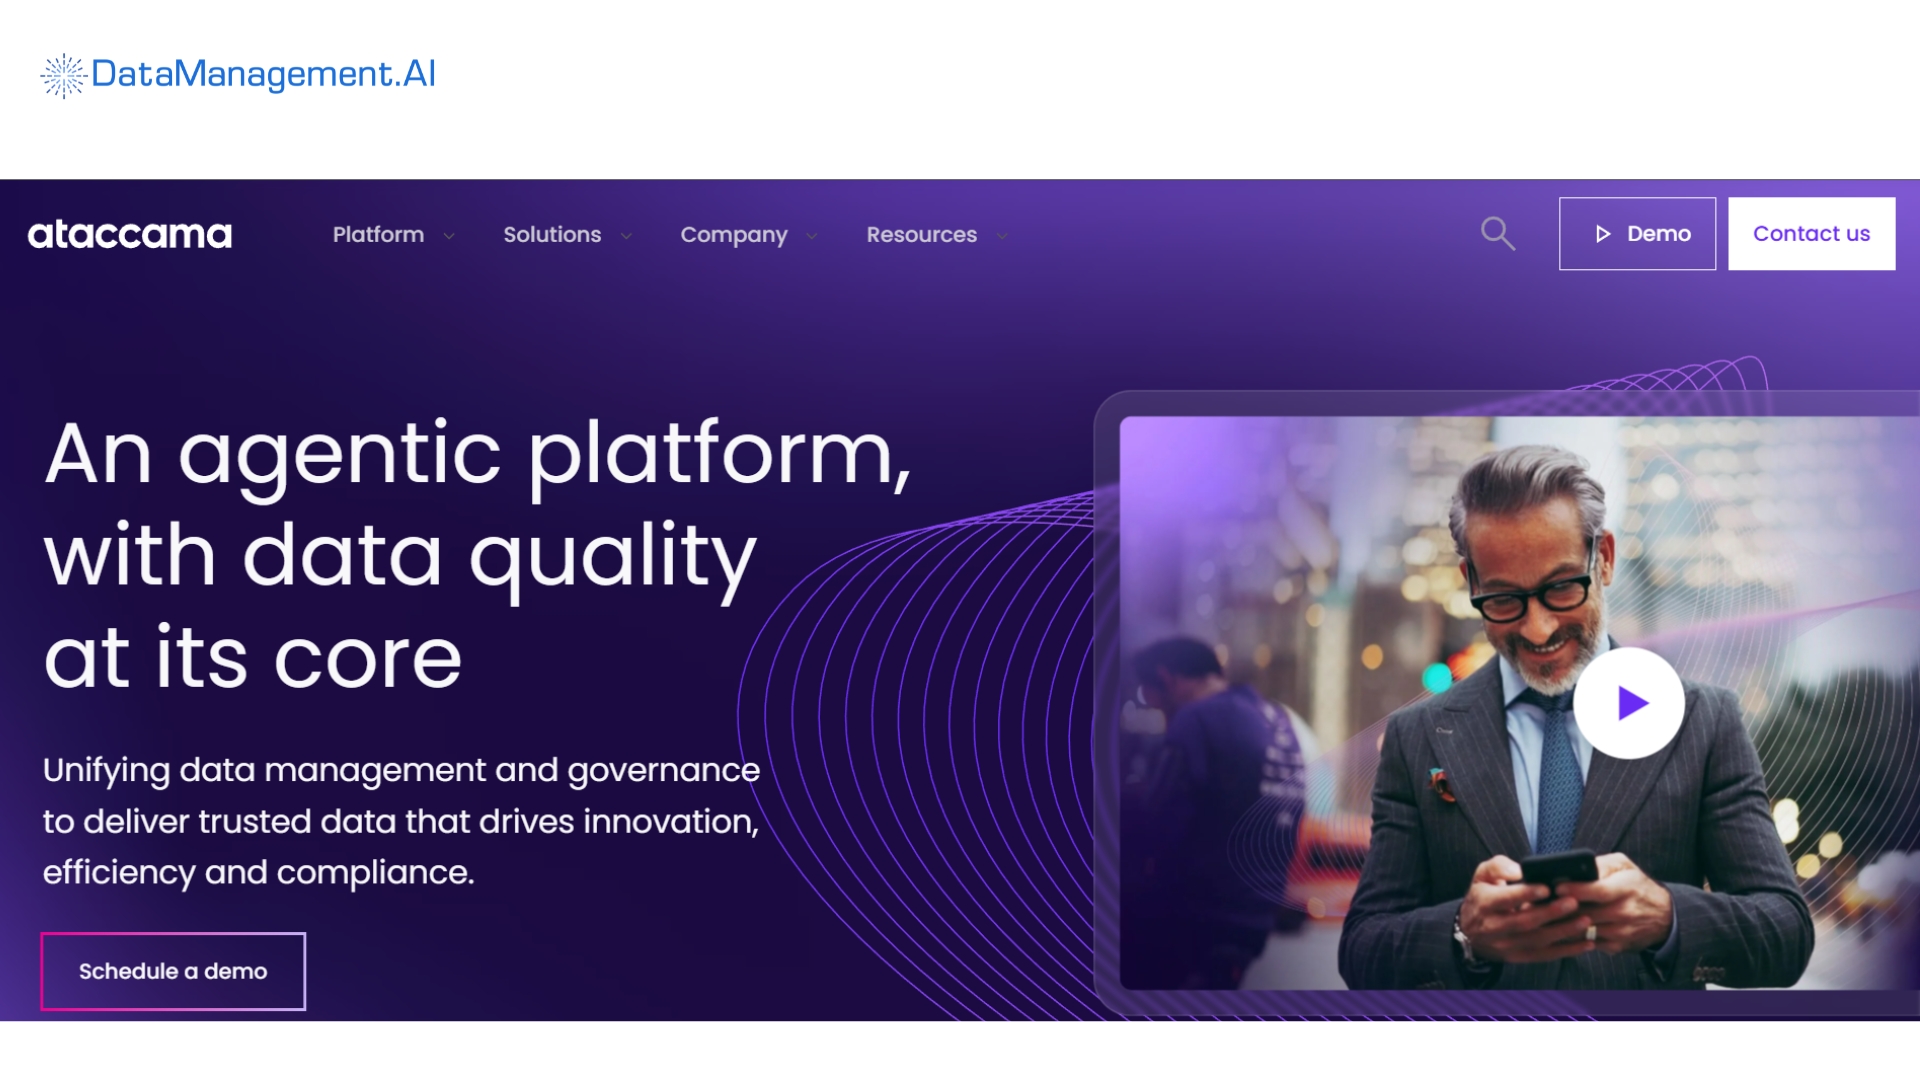Click the Company navigation item

734,234
